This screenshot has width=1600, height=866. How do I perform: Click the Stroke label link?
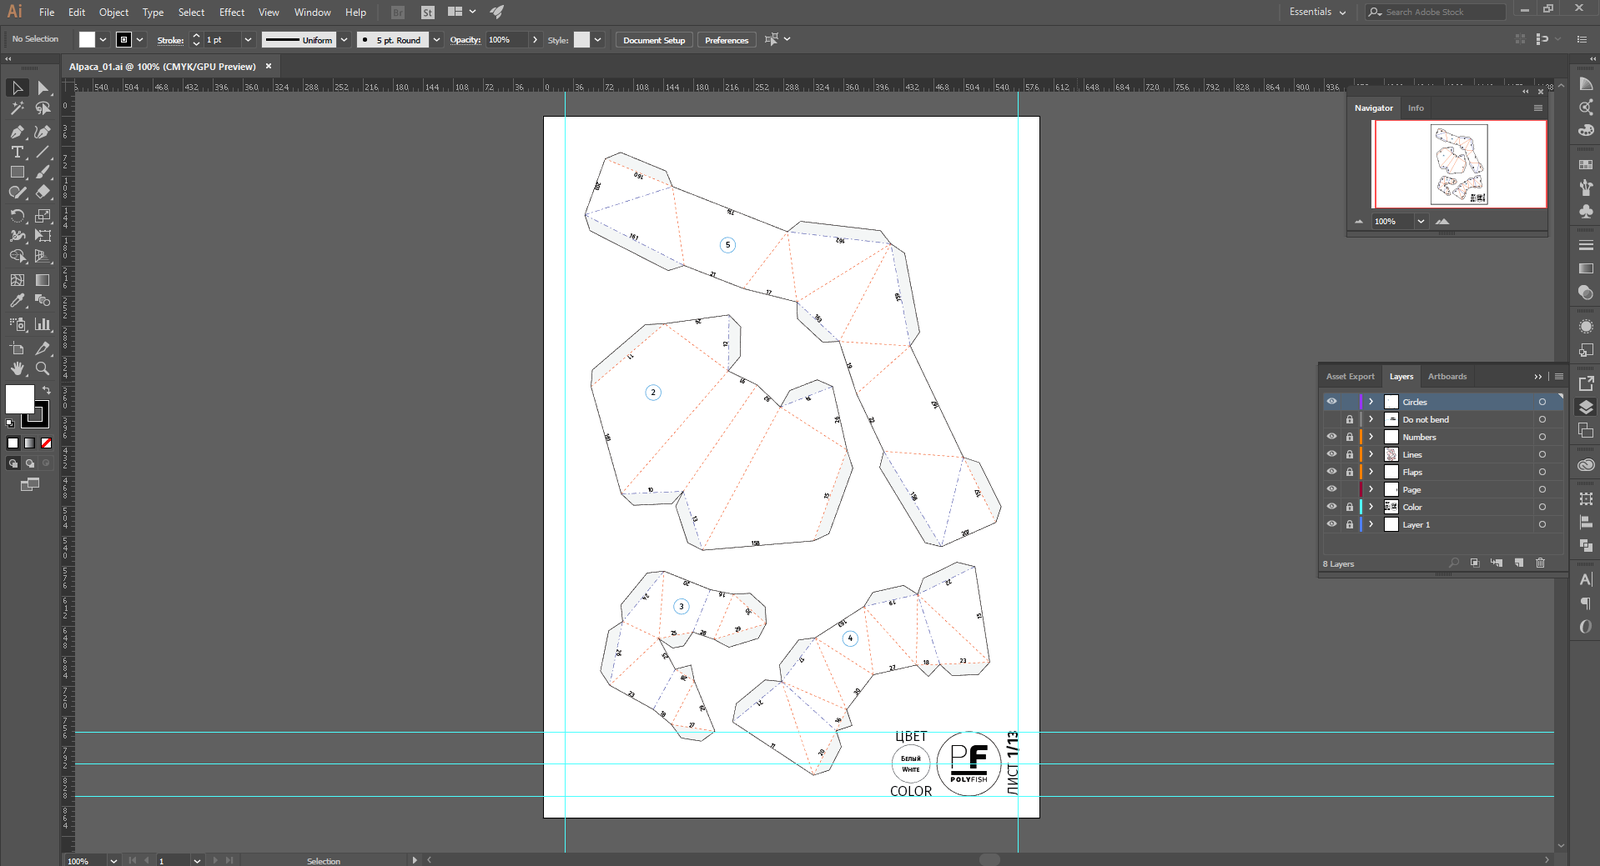(x=170, y=40)
